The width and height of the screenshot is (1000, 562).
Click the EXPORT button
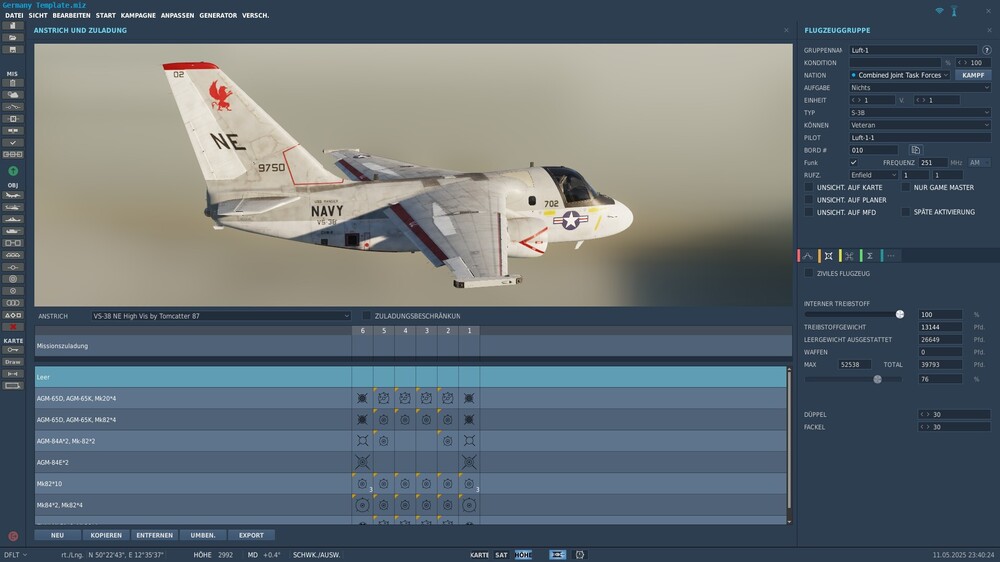251,535
